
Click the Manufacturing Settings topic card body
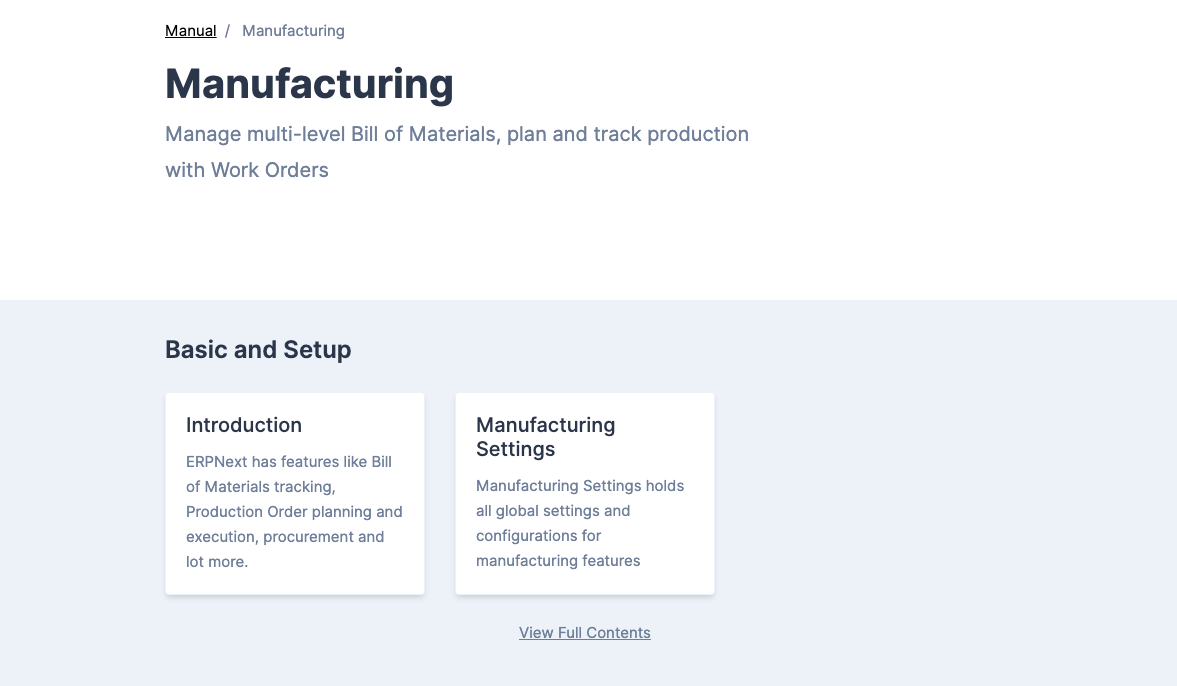[x=584, y=522]
